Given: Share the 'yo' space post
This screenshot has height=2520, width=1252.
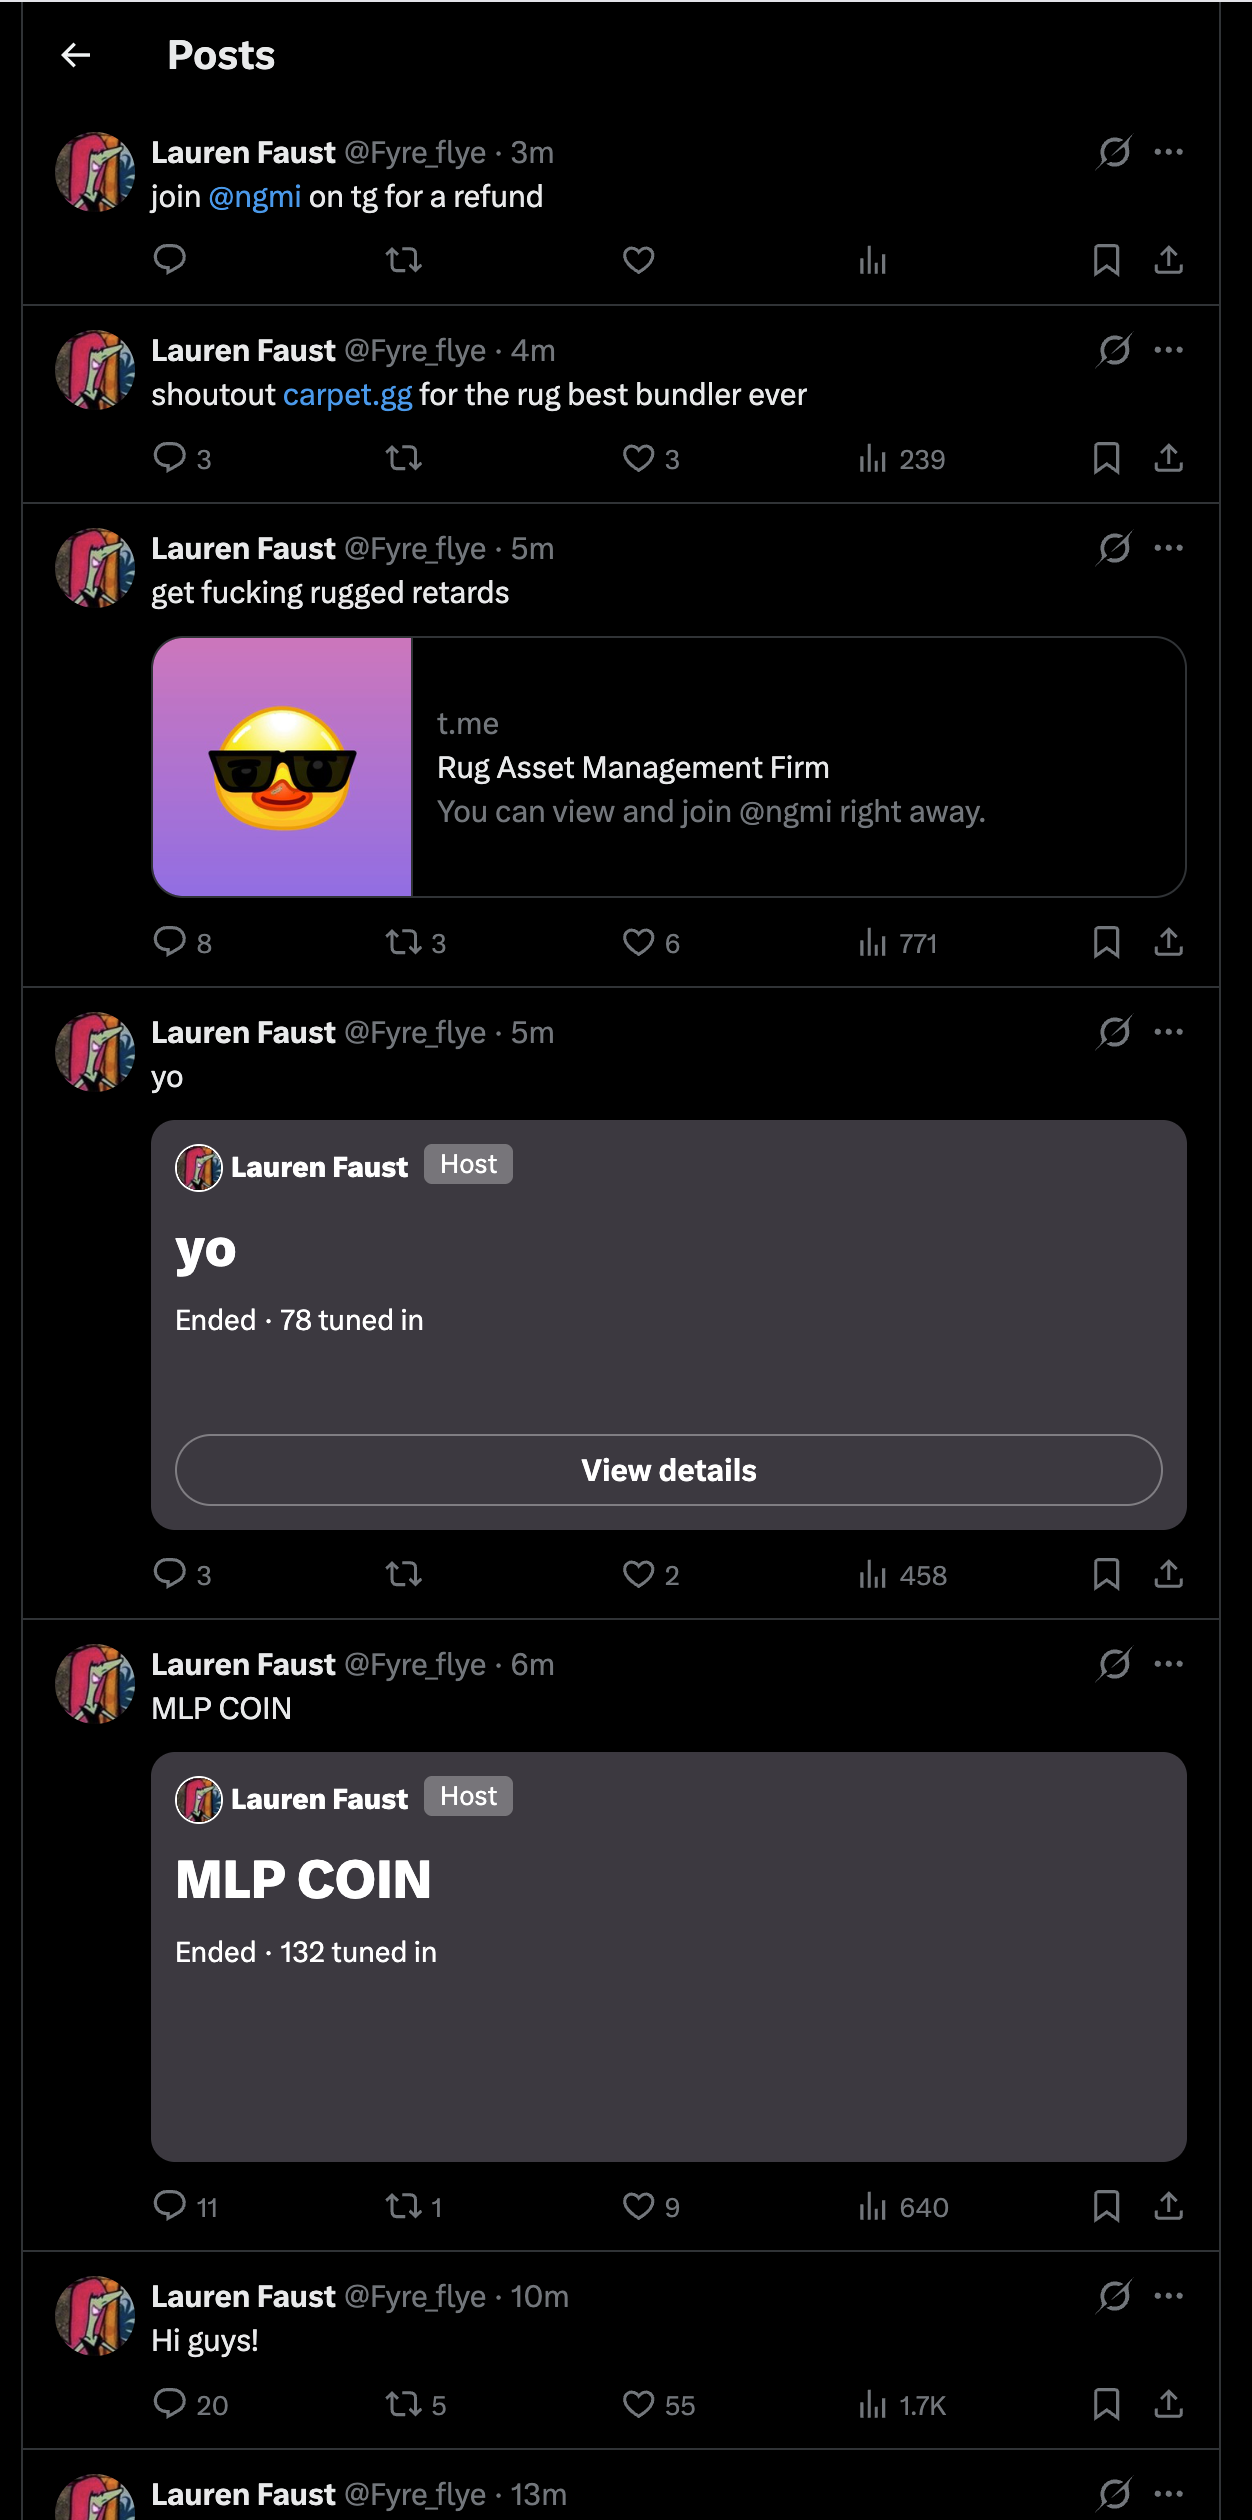Looking at the screenshot, I should [x=1168, y=1574].
